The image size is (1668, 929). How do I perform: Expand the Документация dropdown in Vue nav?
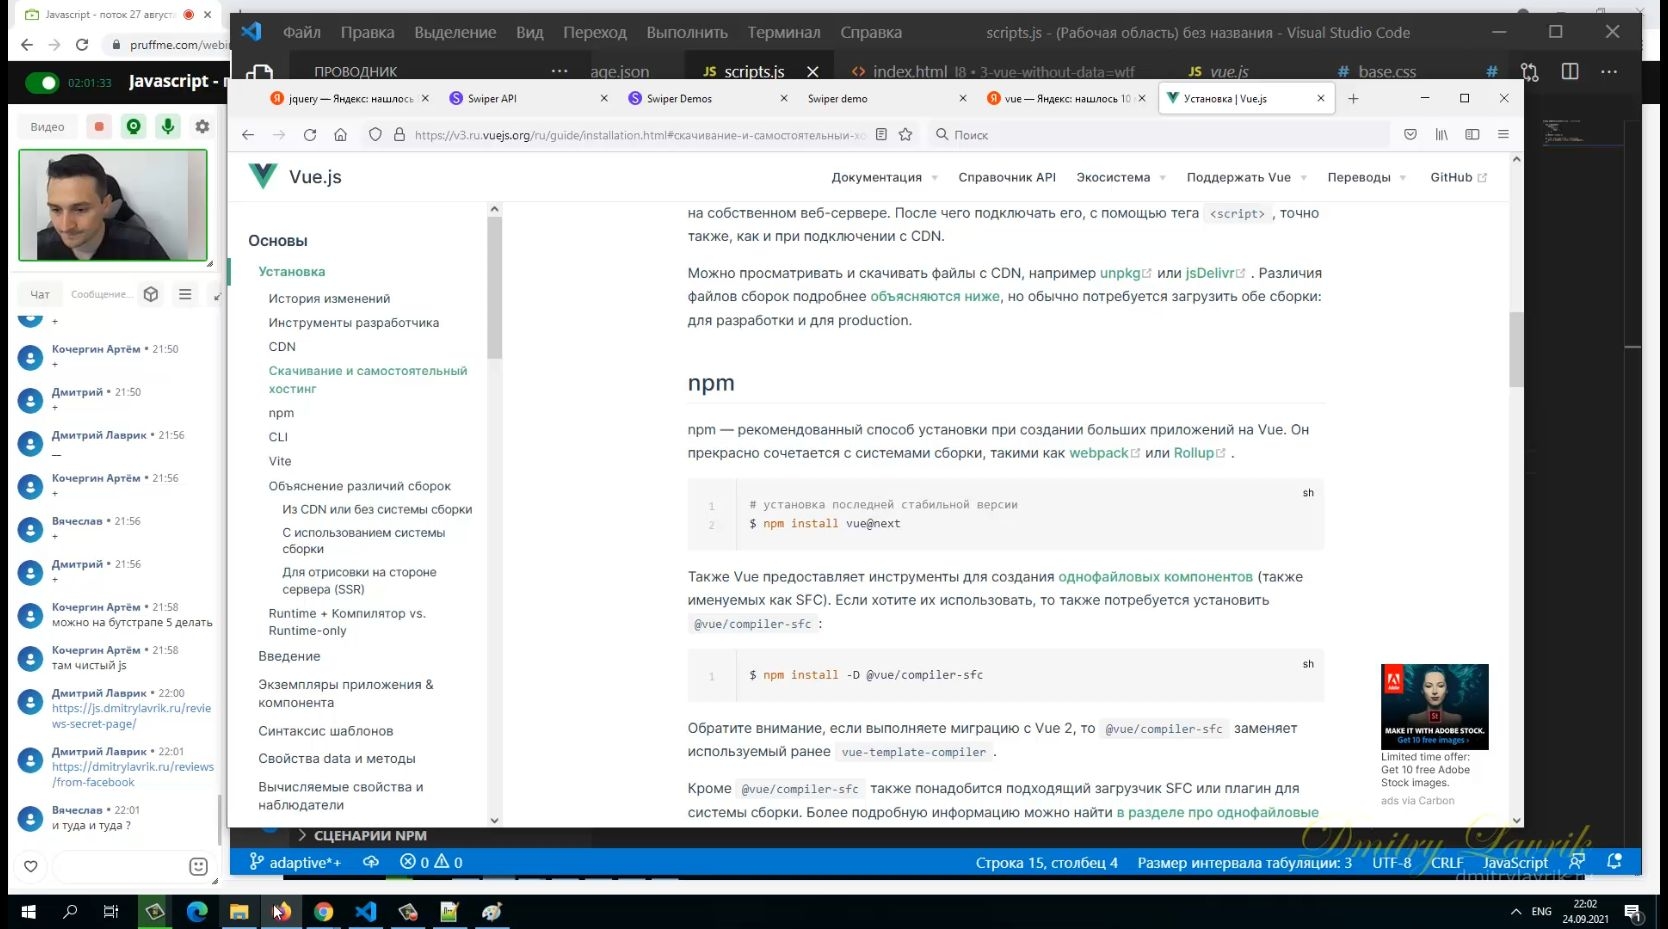(884, 178)
